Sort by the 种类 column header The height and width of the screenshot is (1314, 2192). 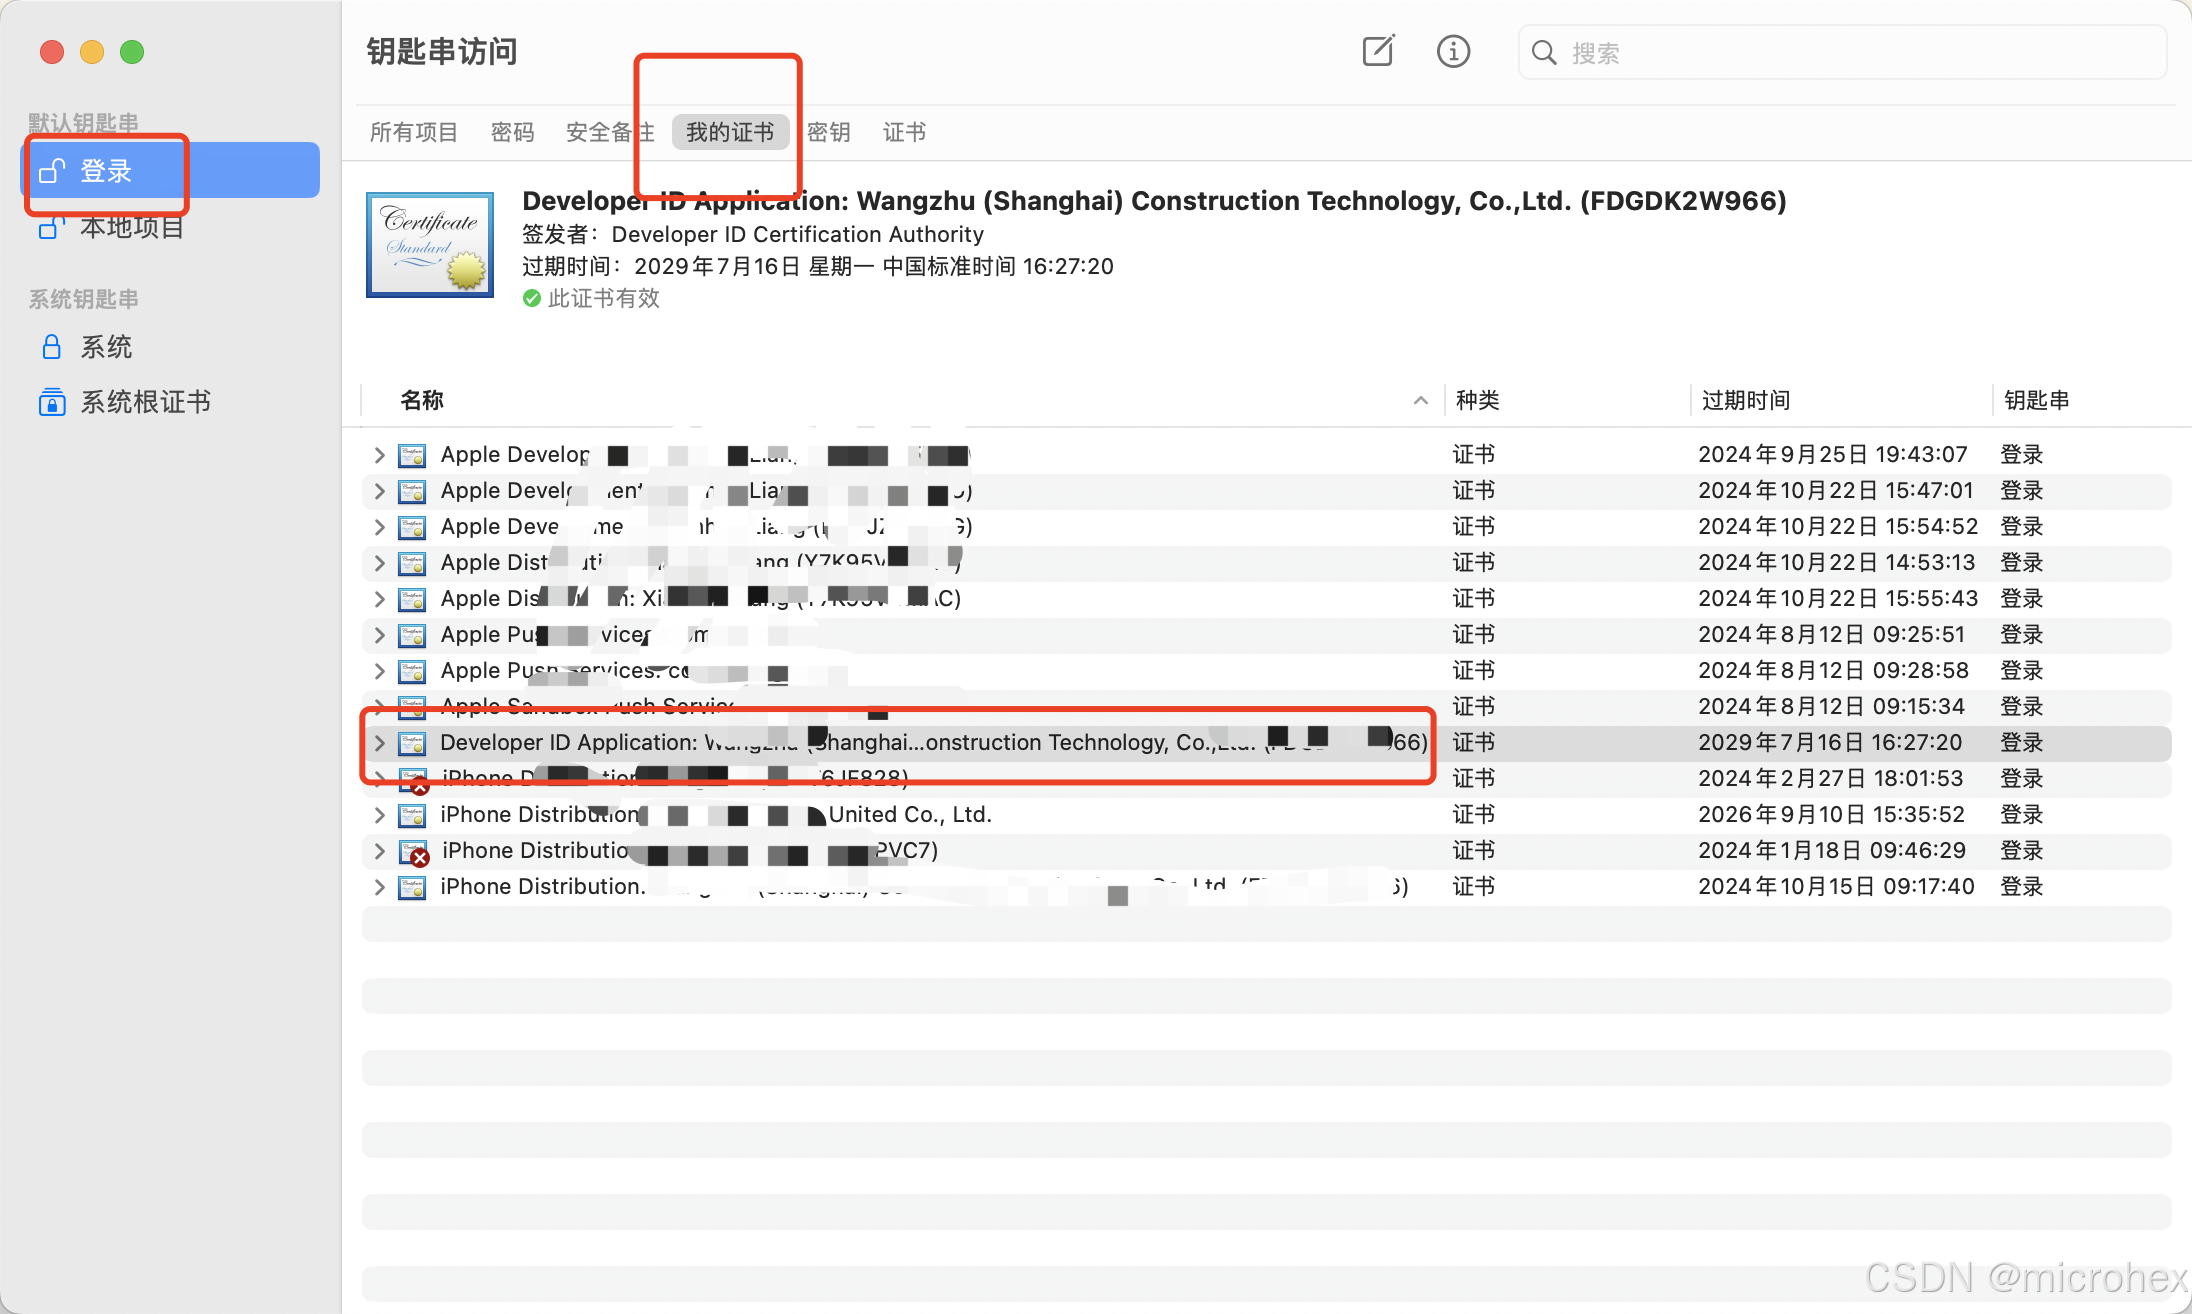1477,400
